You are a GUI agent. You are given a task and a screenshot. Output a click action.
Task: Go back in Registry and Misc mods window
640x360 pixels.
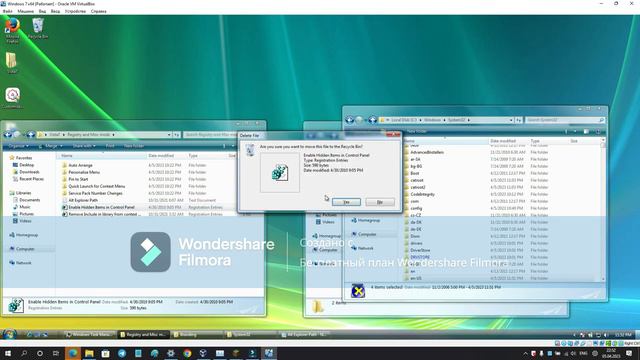(8, 134)
